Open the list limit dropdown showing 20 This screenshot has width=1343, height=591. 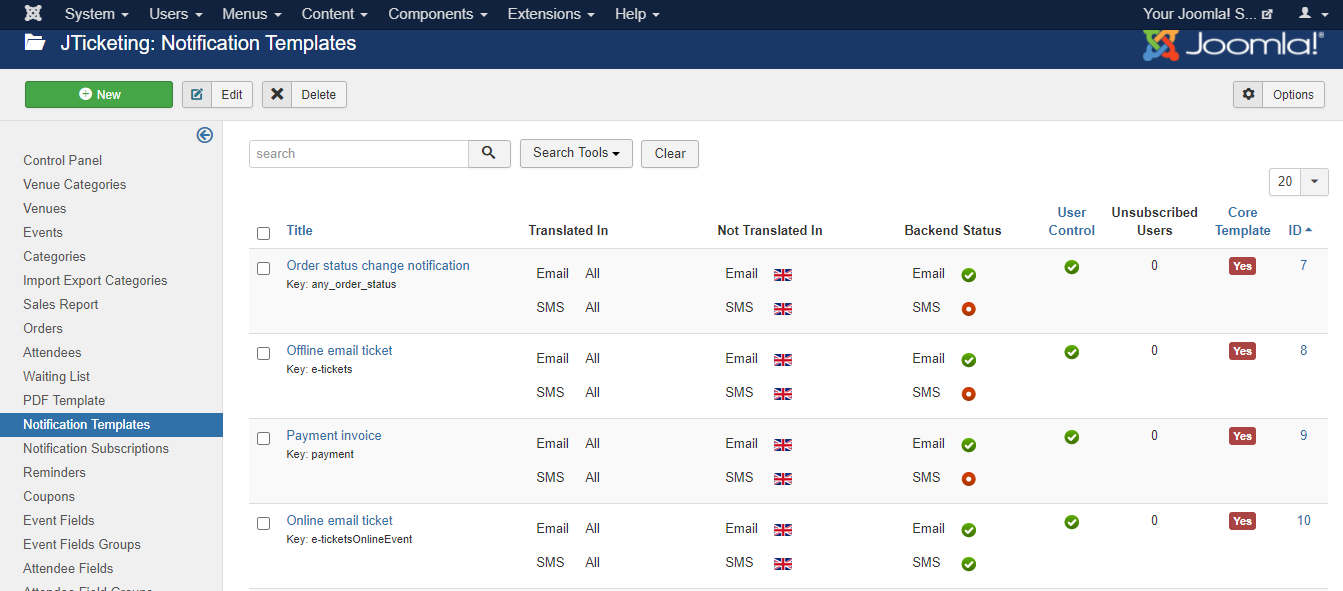(1298, 182)
